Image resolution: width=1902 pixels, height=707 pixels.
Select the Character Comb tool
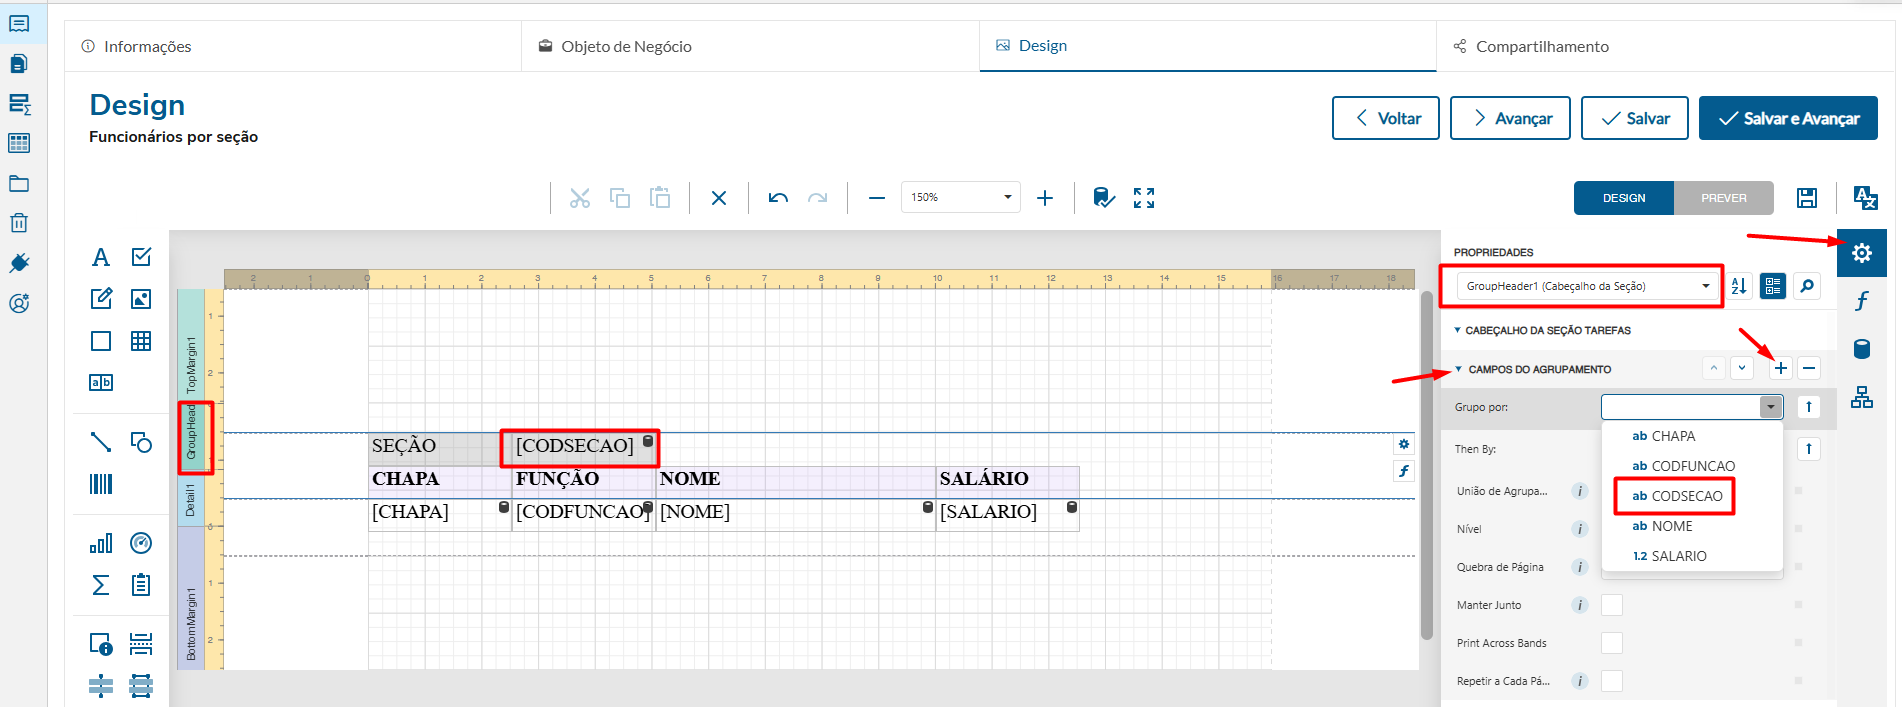[x=101, y=382]
